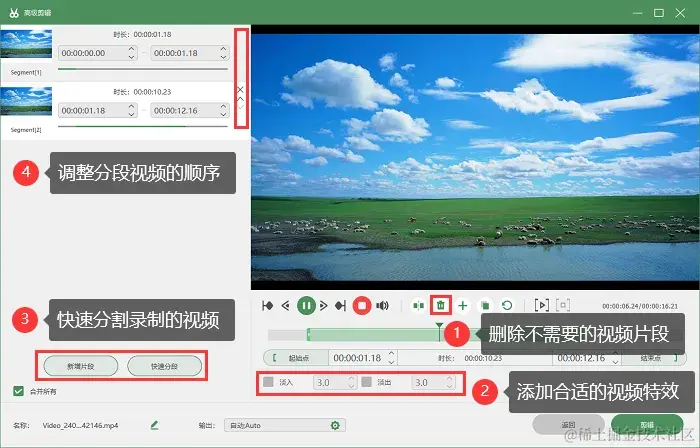Move Segment[2] down in the list
This screenshot has height=448, width=700.
point(240,107)
